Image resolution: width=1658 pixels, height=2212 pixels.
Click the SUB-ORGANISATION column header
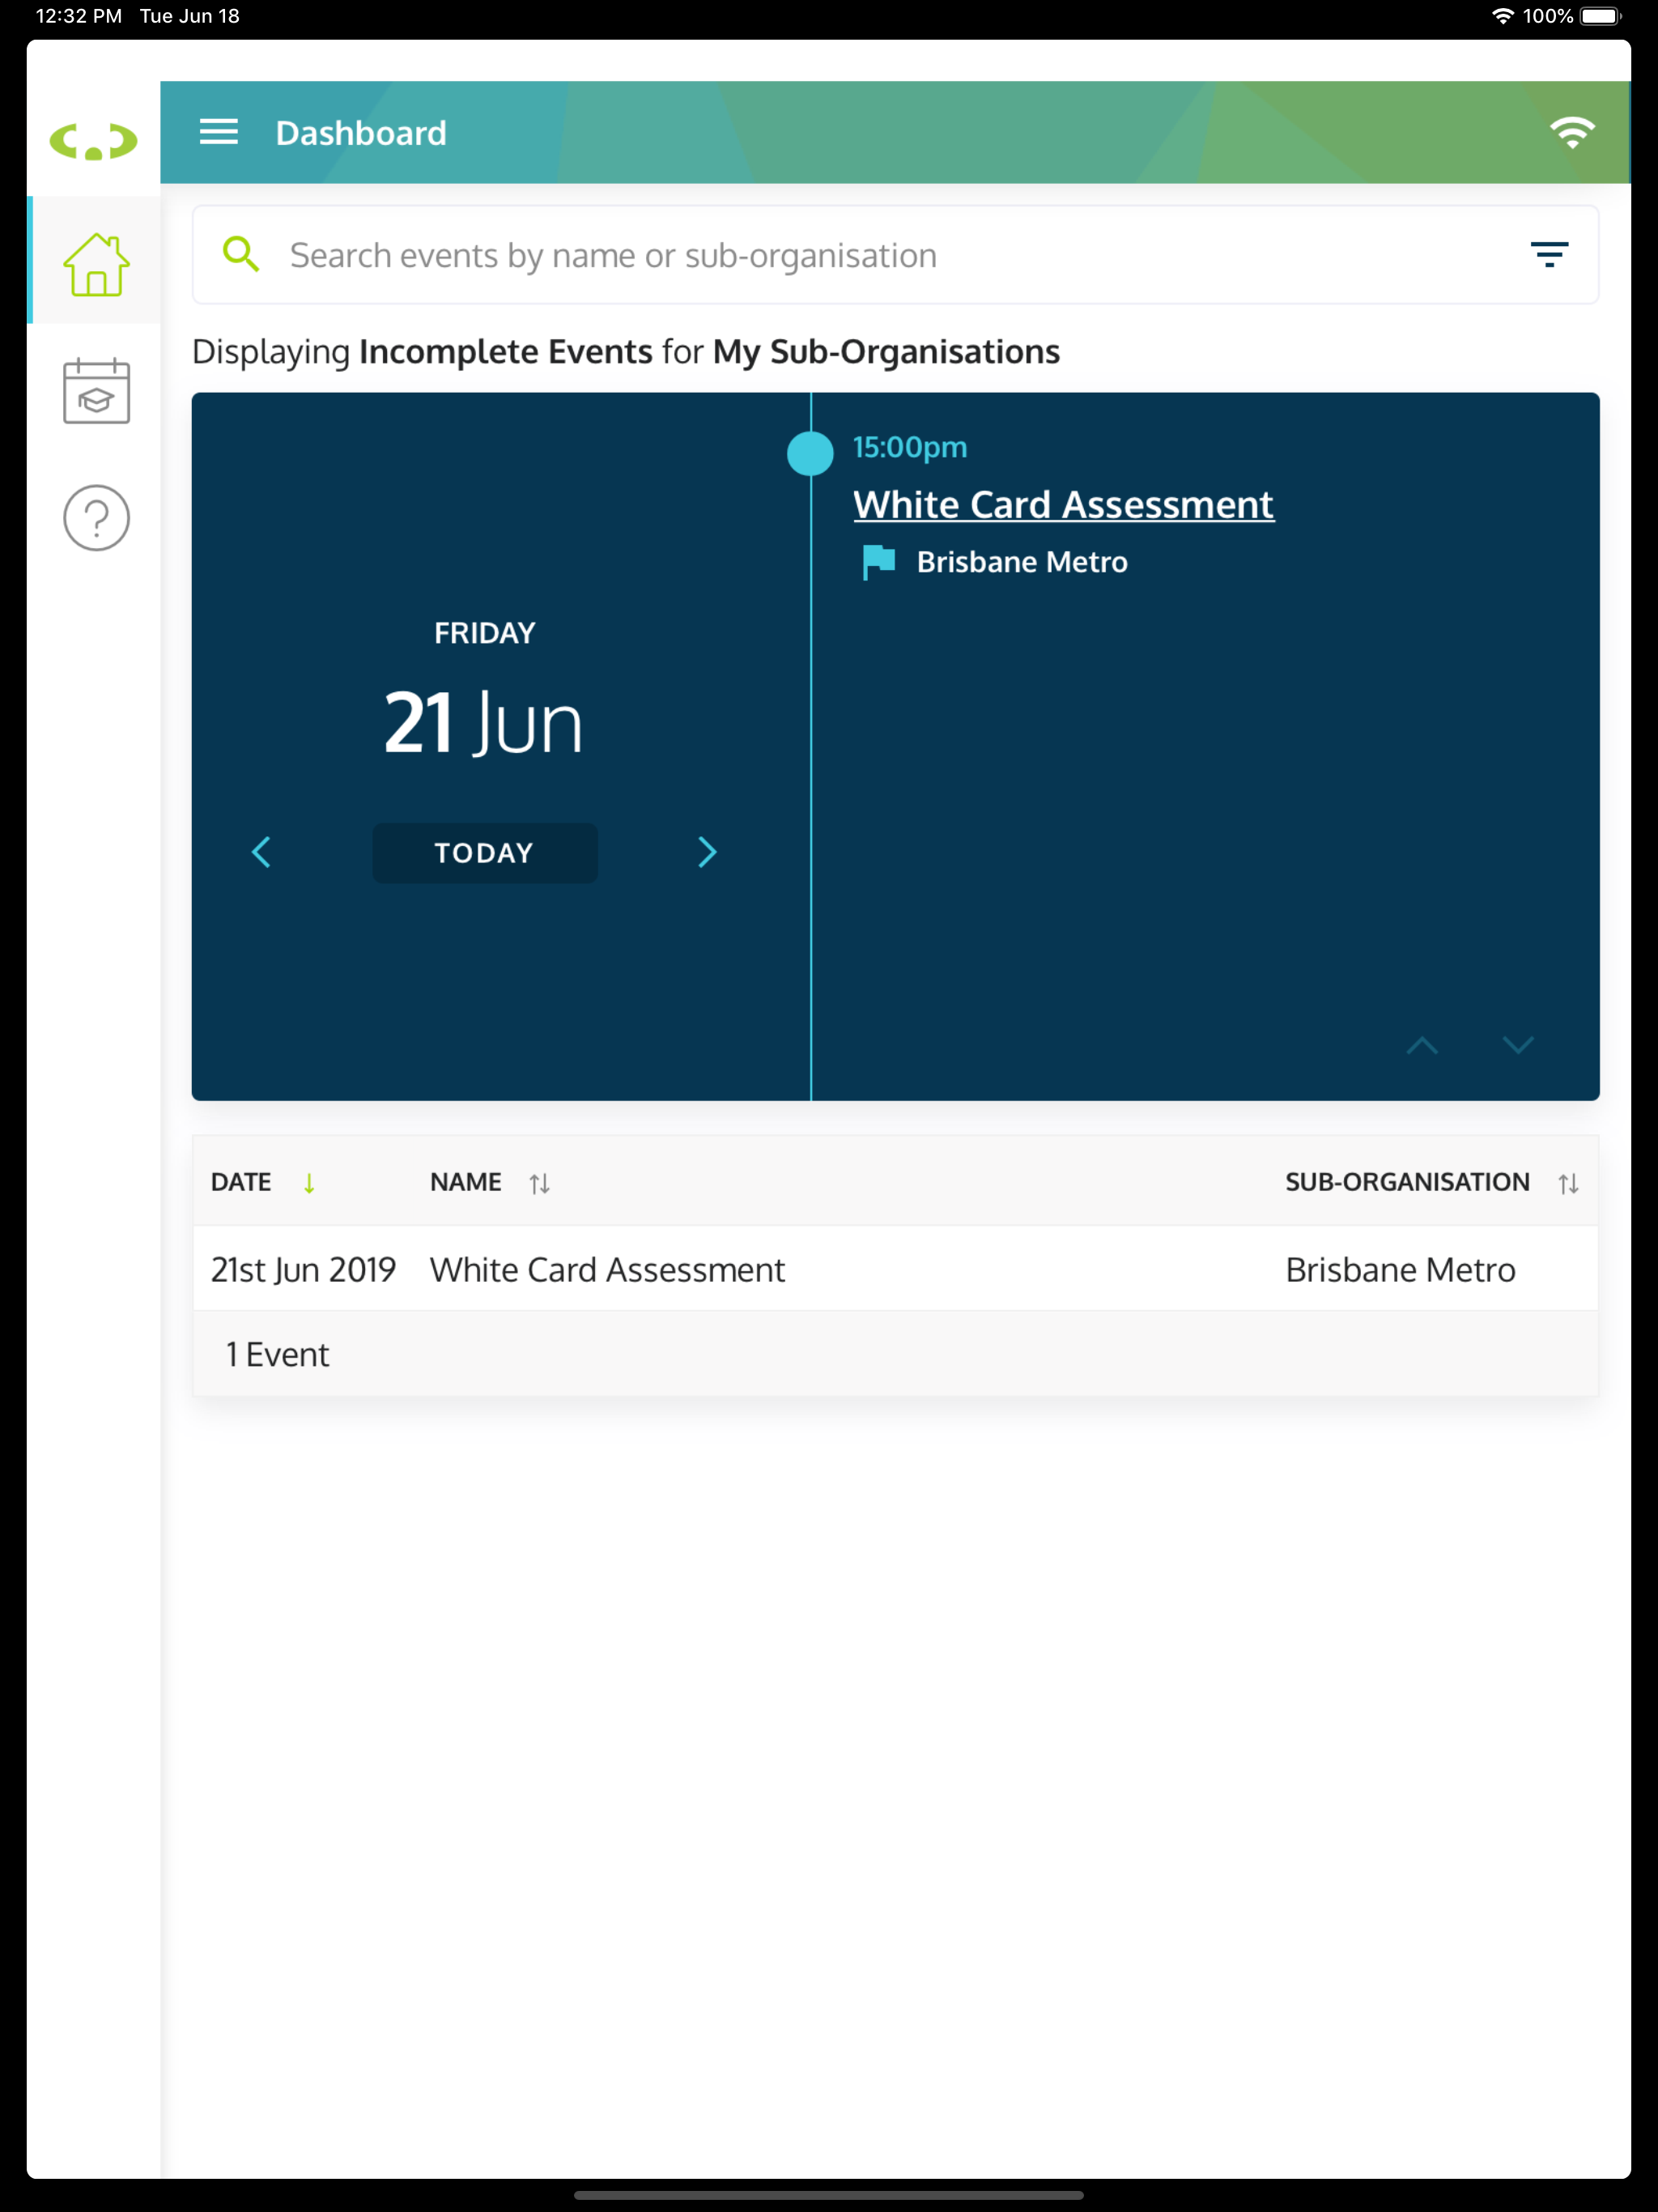(1407, 1182)
